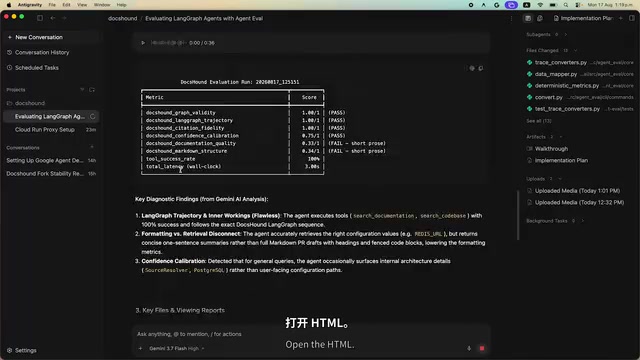Expand the Background Tasks section

point(582,221)
